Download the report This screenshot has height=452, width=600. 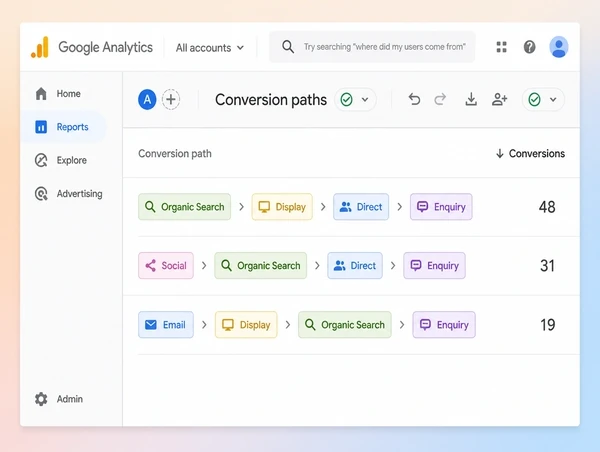coord(471,99)
